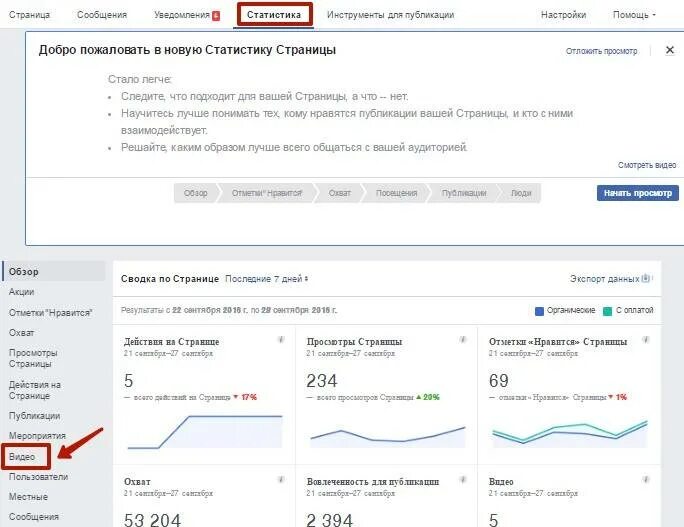
Task: Click info icon on Отметки «Нравится» Страницы card
Action: click(646, 339)
